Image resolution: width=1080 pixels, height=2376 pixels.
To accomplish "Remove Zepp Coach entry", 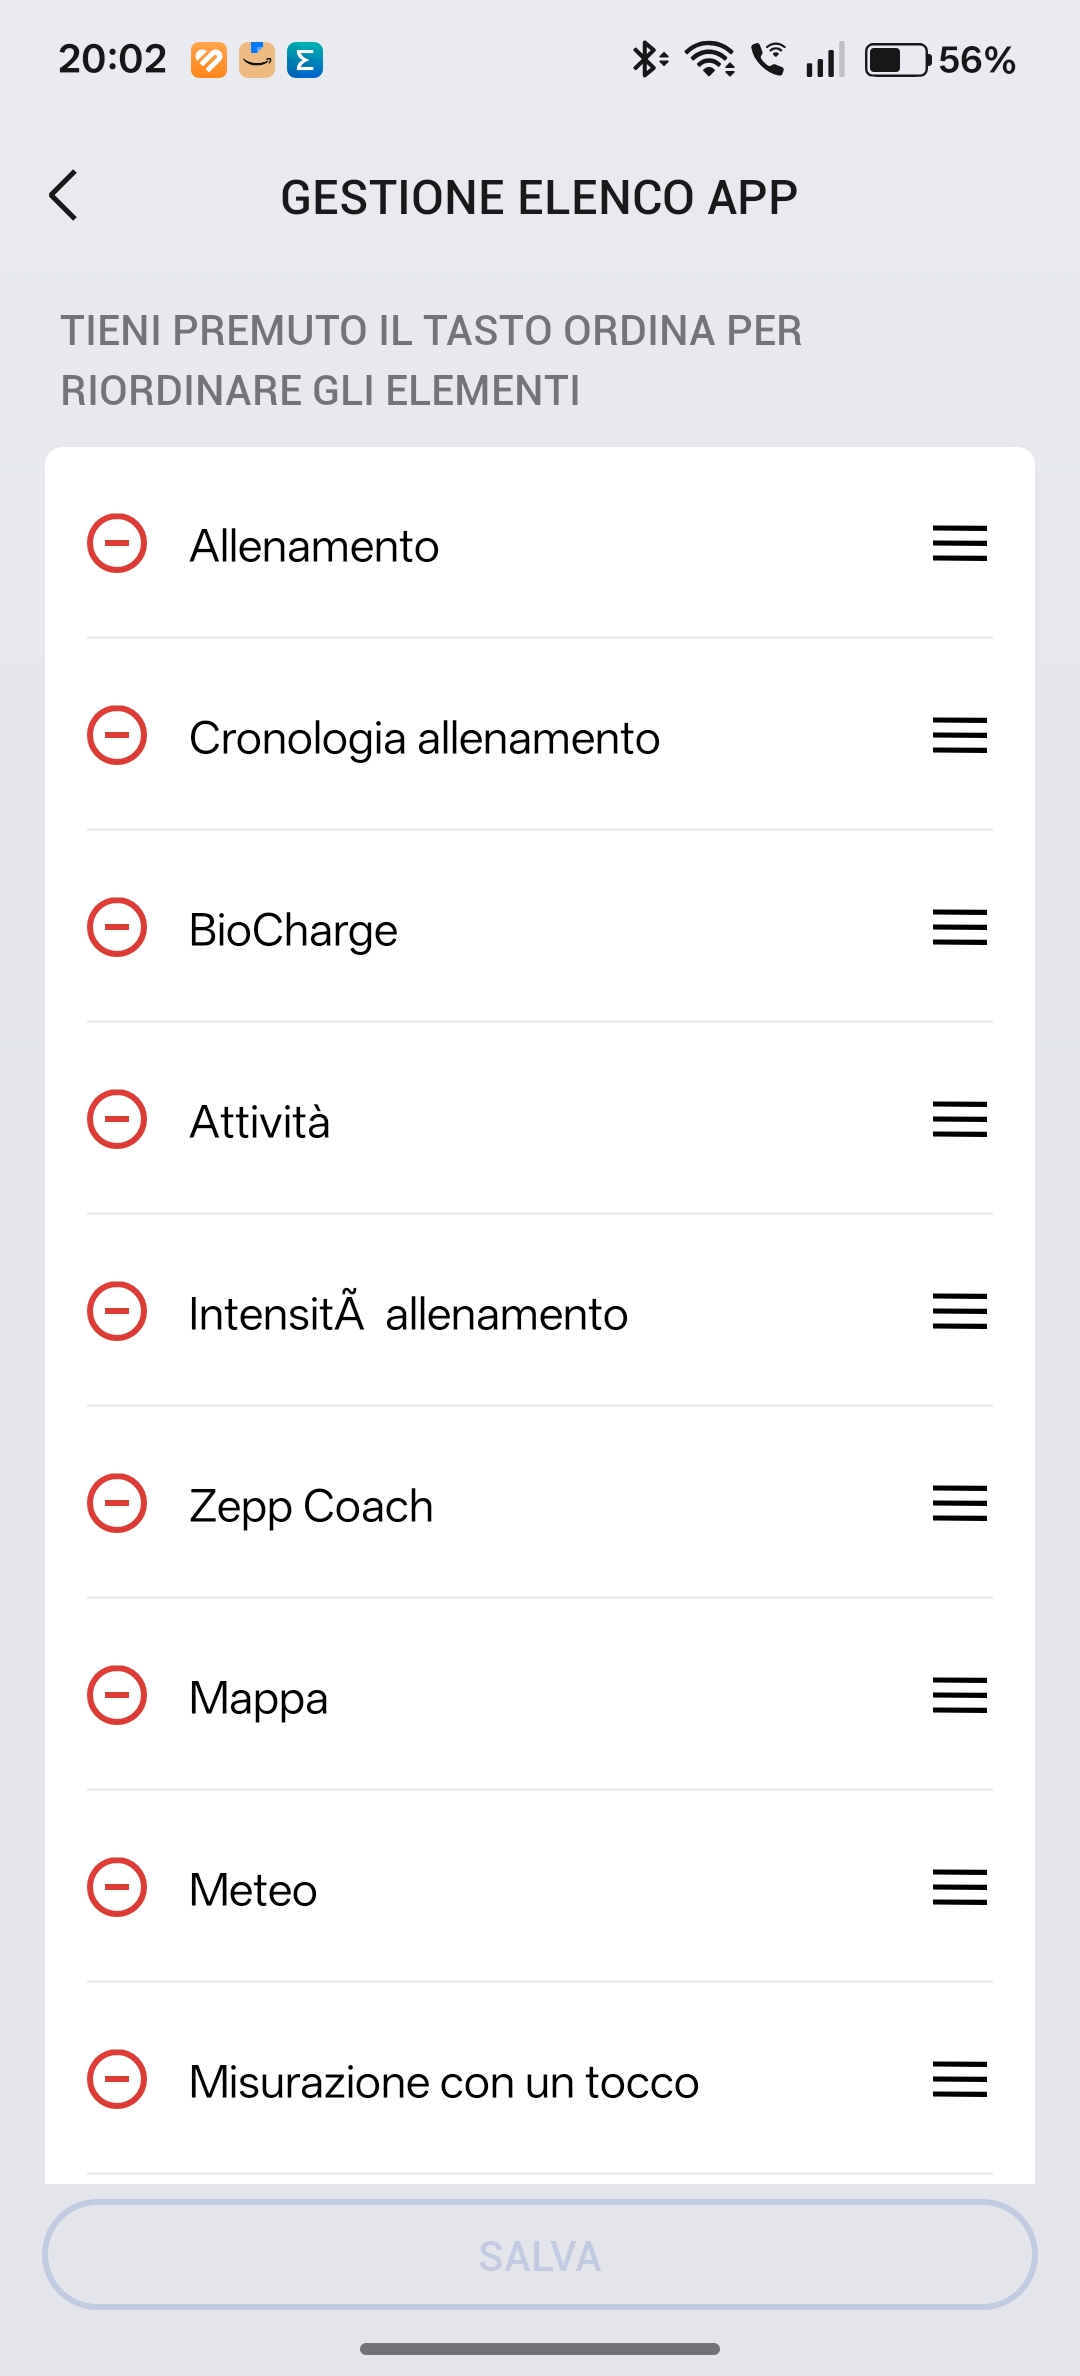I will (x=117, y=1504).
